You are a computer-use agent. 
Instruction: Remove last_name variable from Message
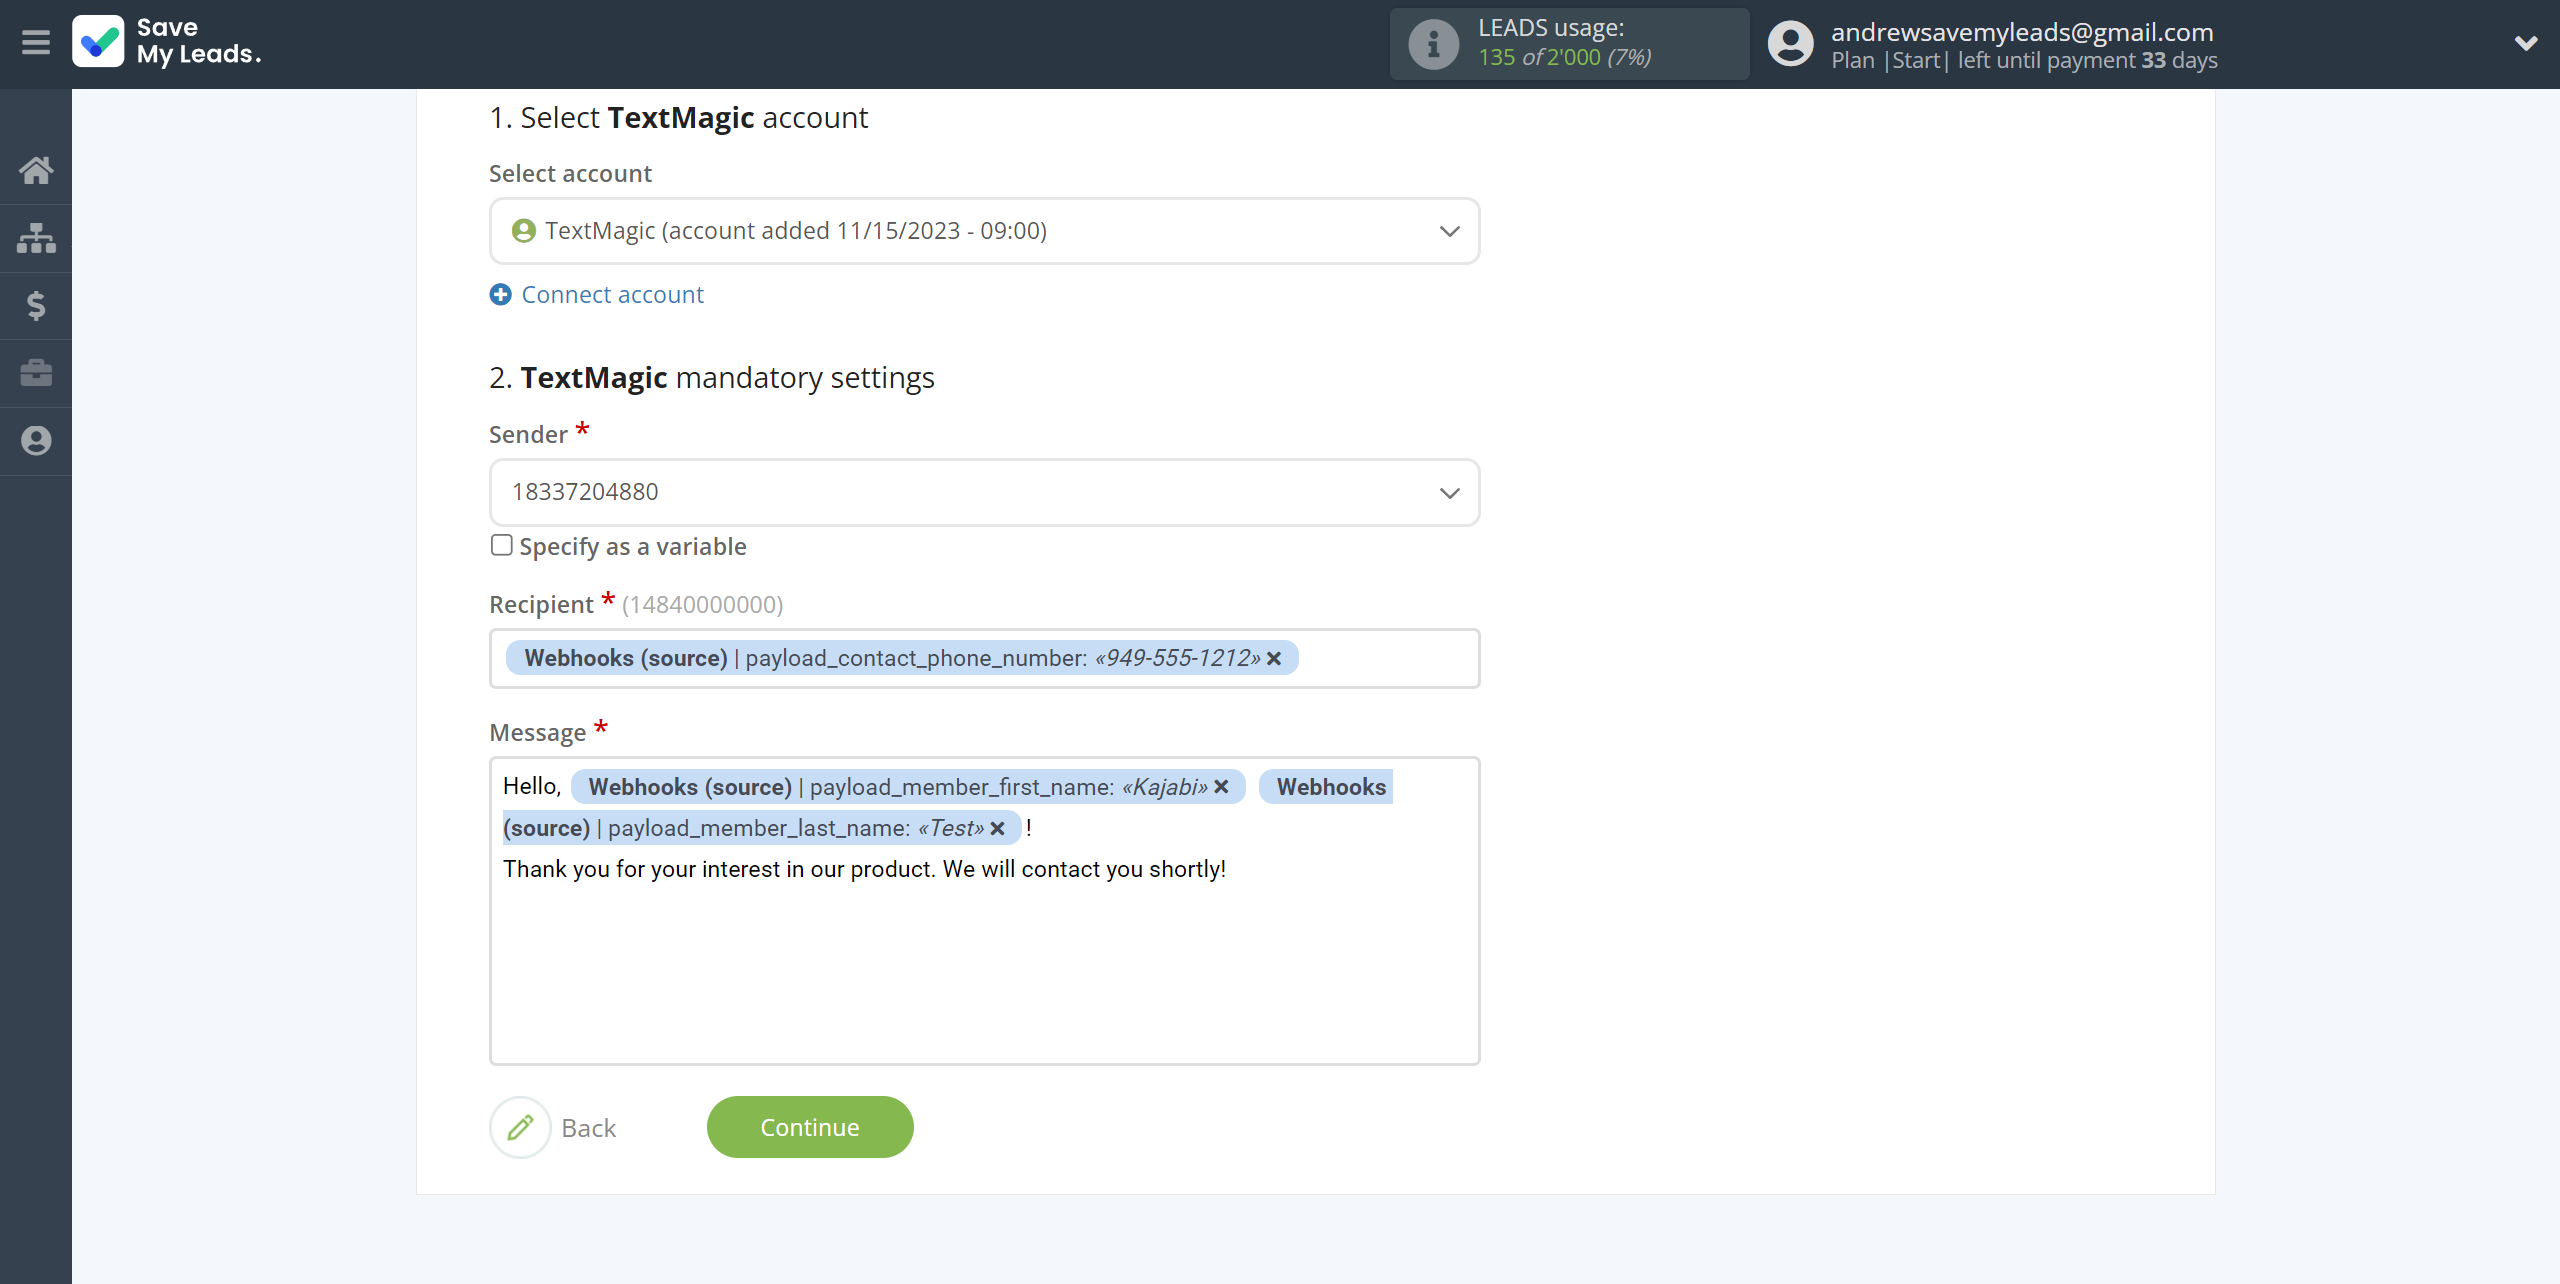[997, 828]
